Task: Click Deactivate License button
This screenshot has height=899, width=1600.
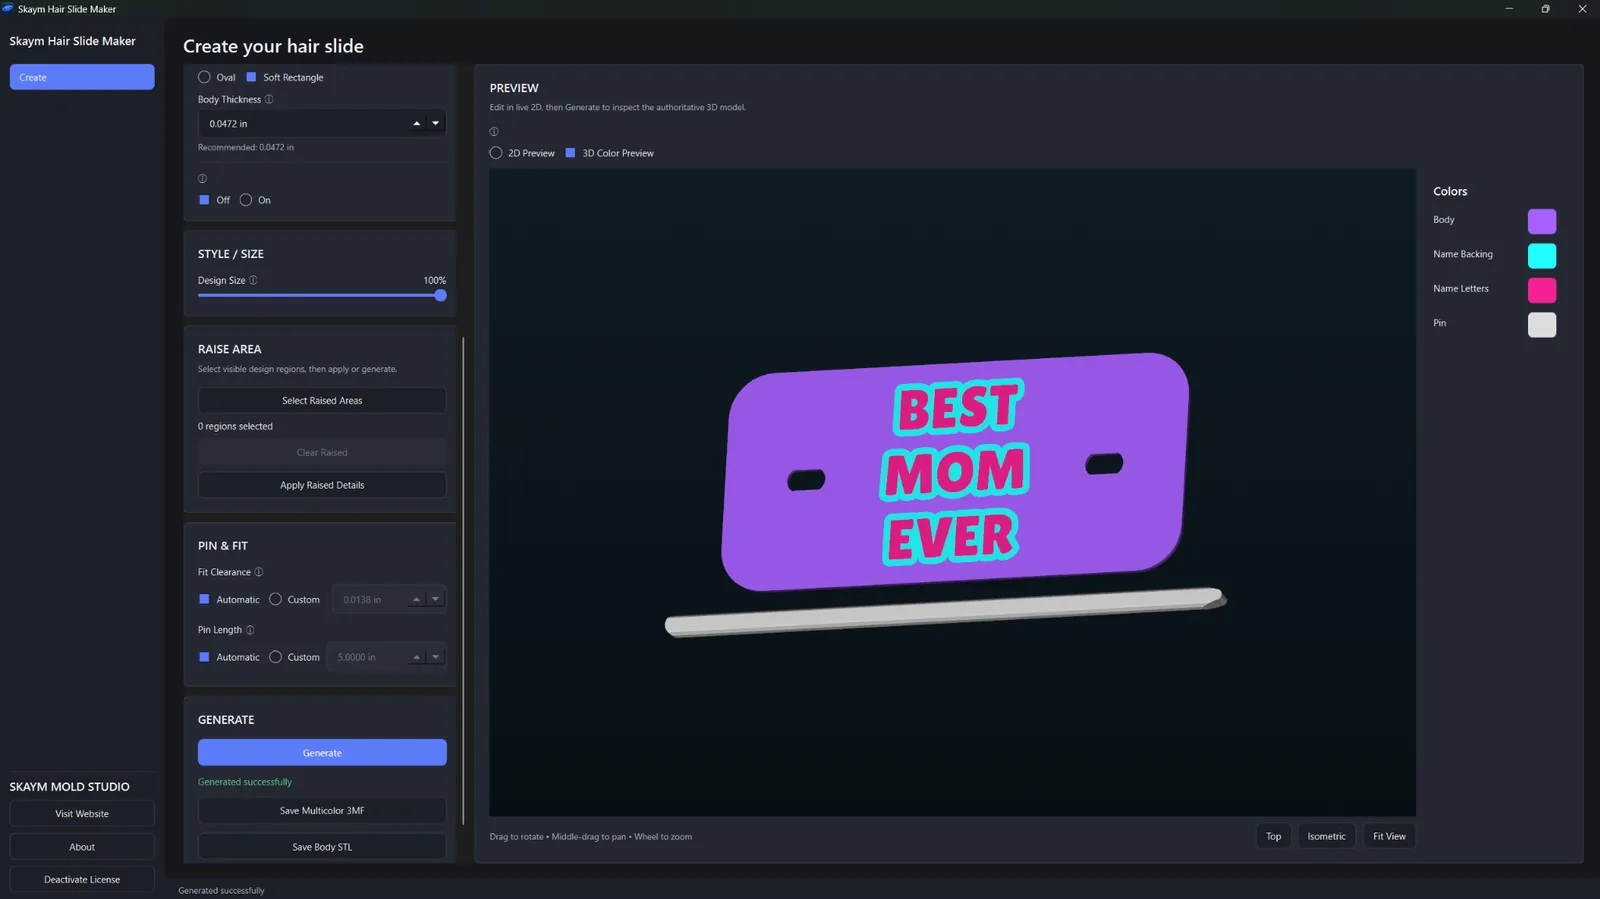Action: [82, 880]
